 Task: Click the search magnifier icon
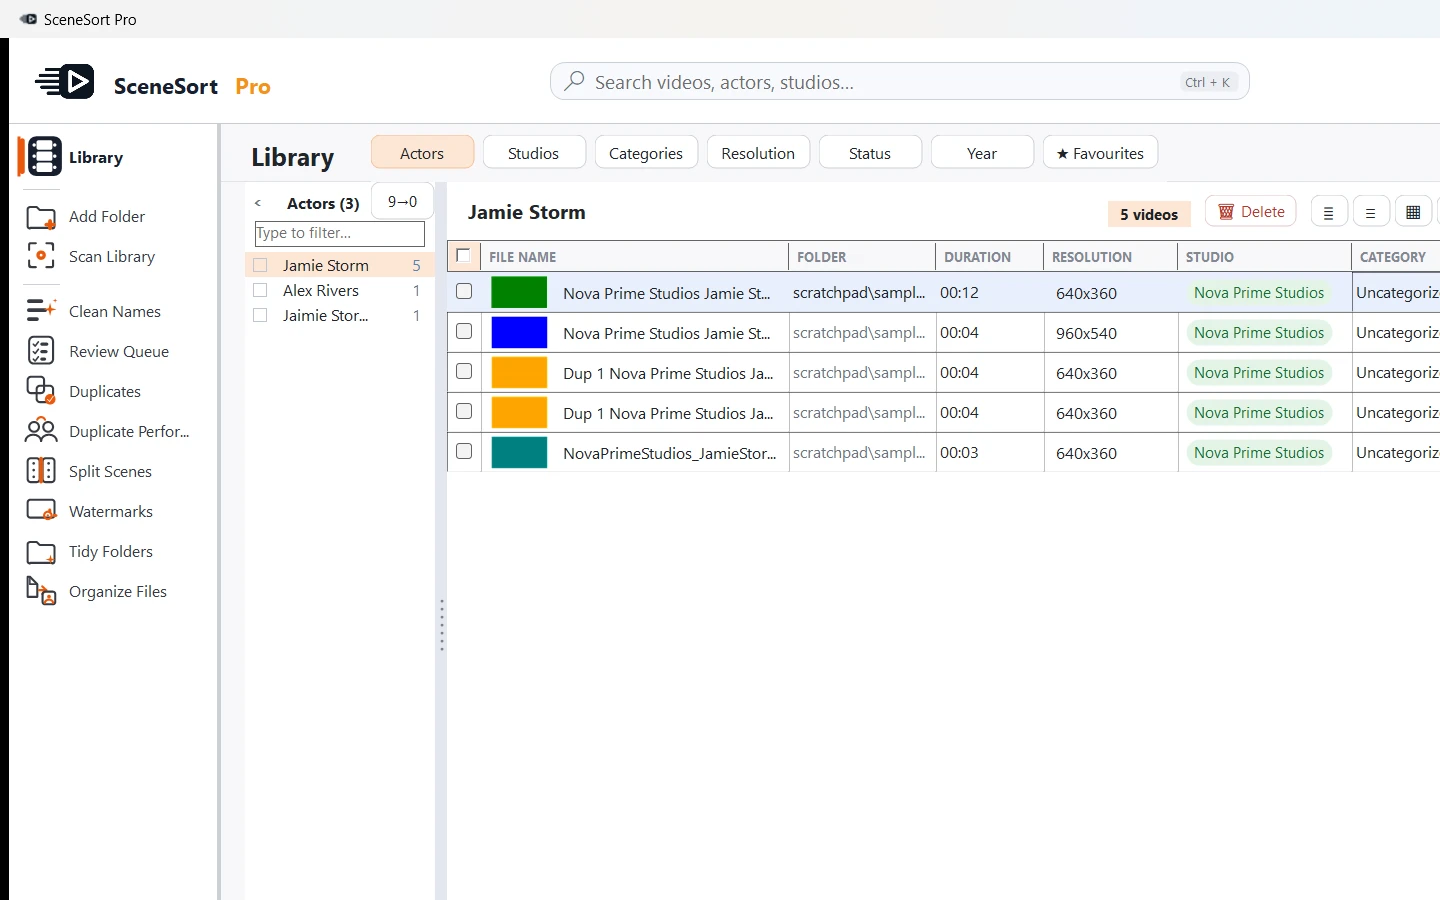(574, 81)
